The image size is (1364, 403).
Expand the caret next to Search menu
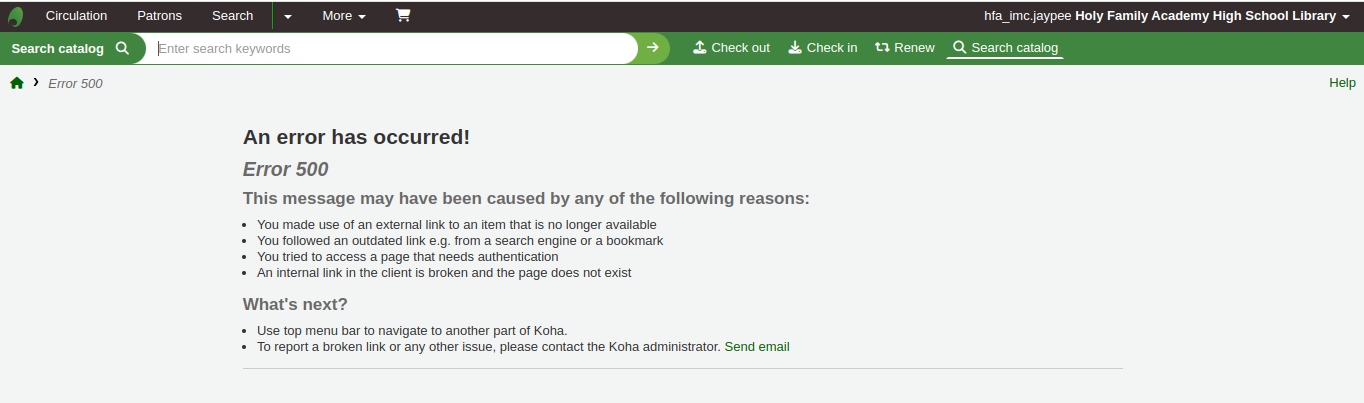[287, 16]
